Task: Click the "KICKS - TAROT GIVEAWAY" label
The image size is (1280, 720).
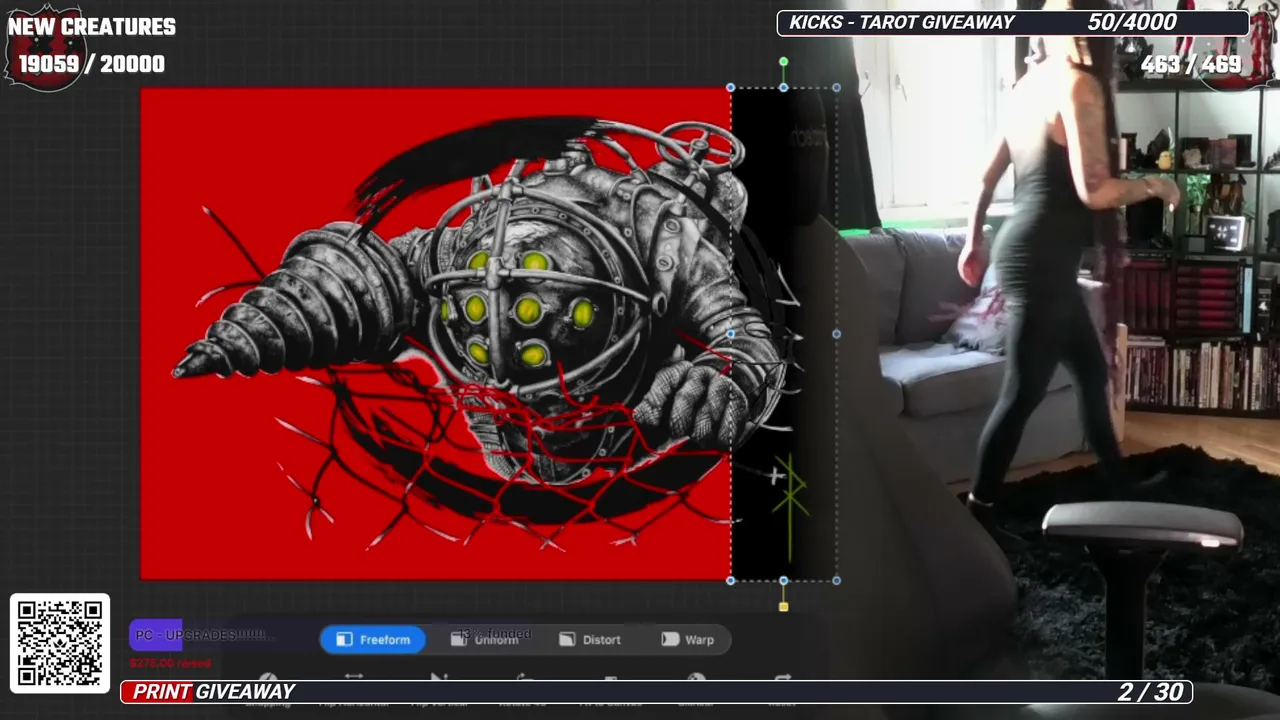Action: [x=902, y=23]
